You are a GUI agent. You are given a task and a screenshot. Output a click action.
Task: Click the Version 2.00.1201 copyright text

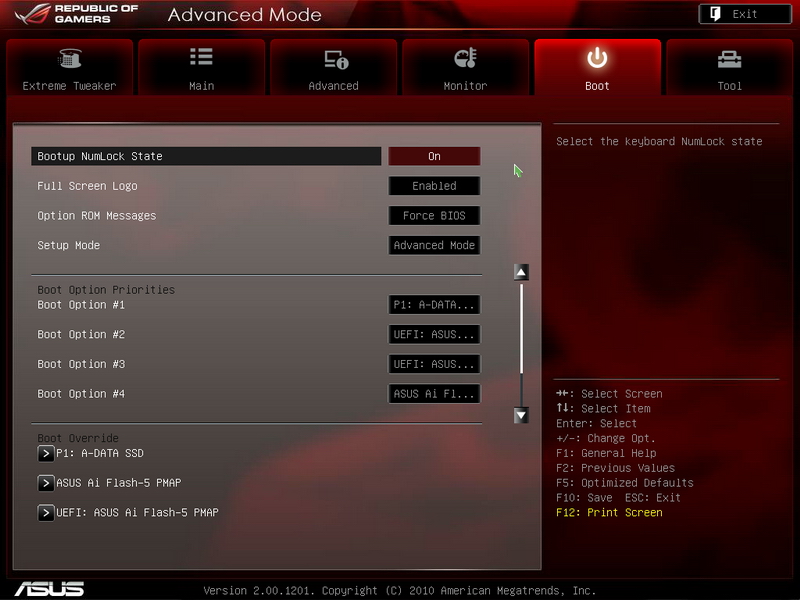[x=399, y=590]
